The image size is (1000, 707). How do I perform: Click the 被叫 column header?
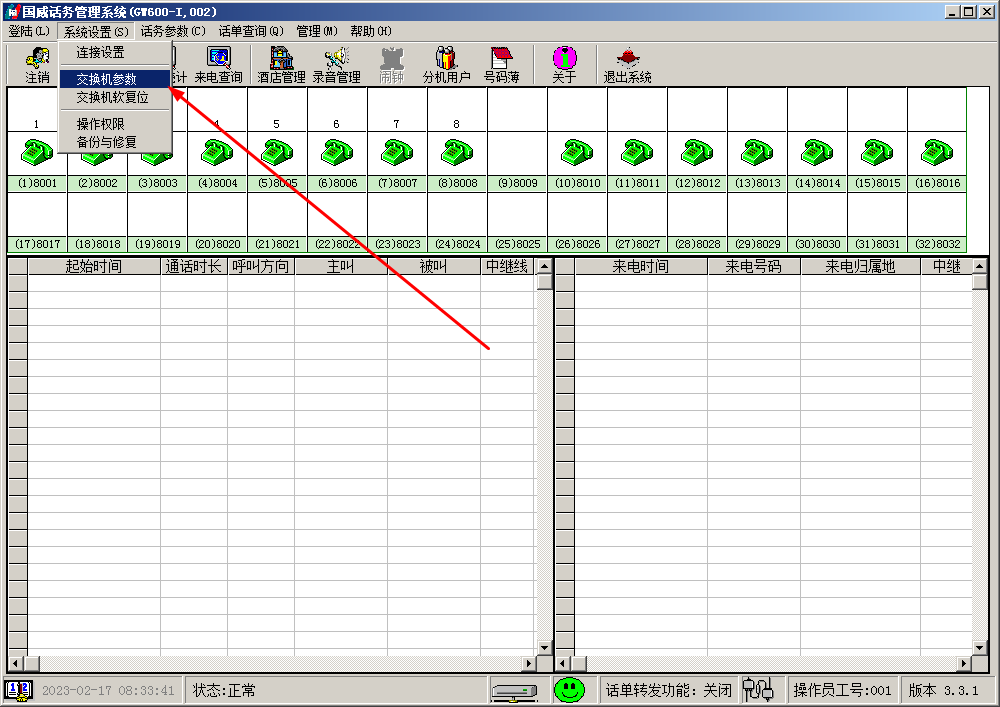pyautogui.click(x=433, y=266)
